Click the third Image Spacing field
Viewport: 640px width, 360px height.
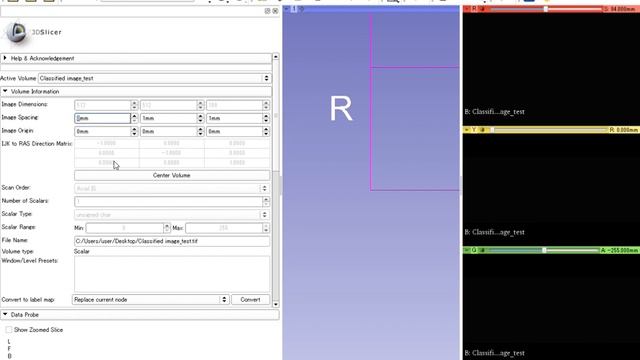(x=235, y=118)
